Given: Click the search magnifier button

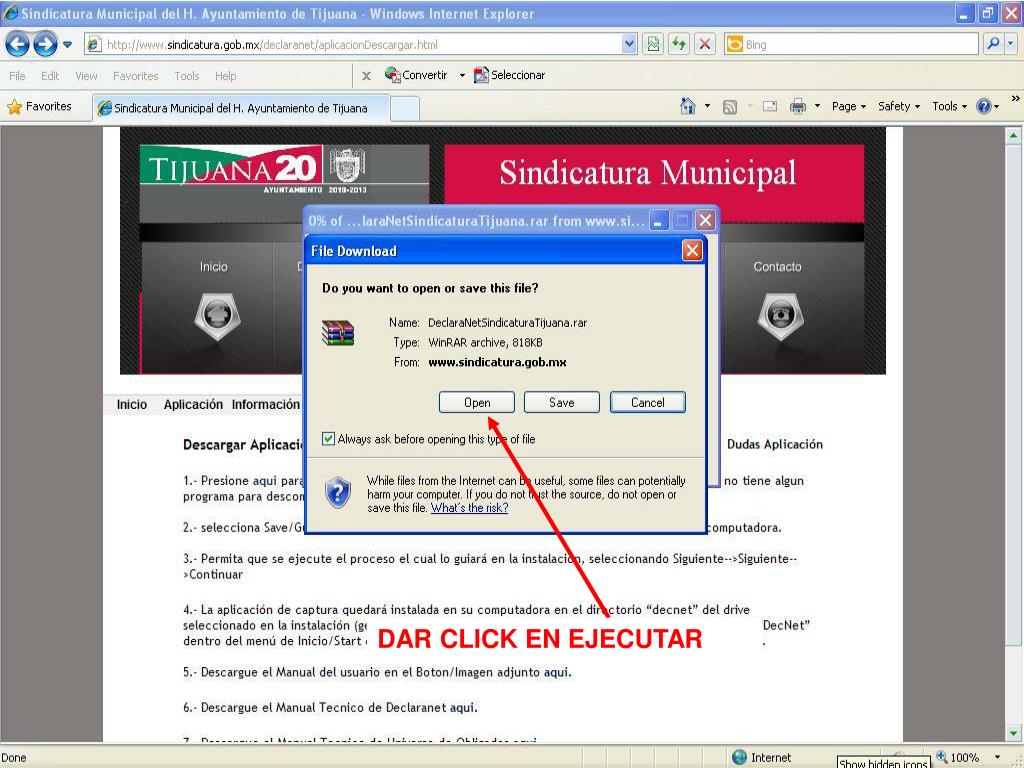Looking at the screenshot, I should pyautogui.click(x=993, y=44).
